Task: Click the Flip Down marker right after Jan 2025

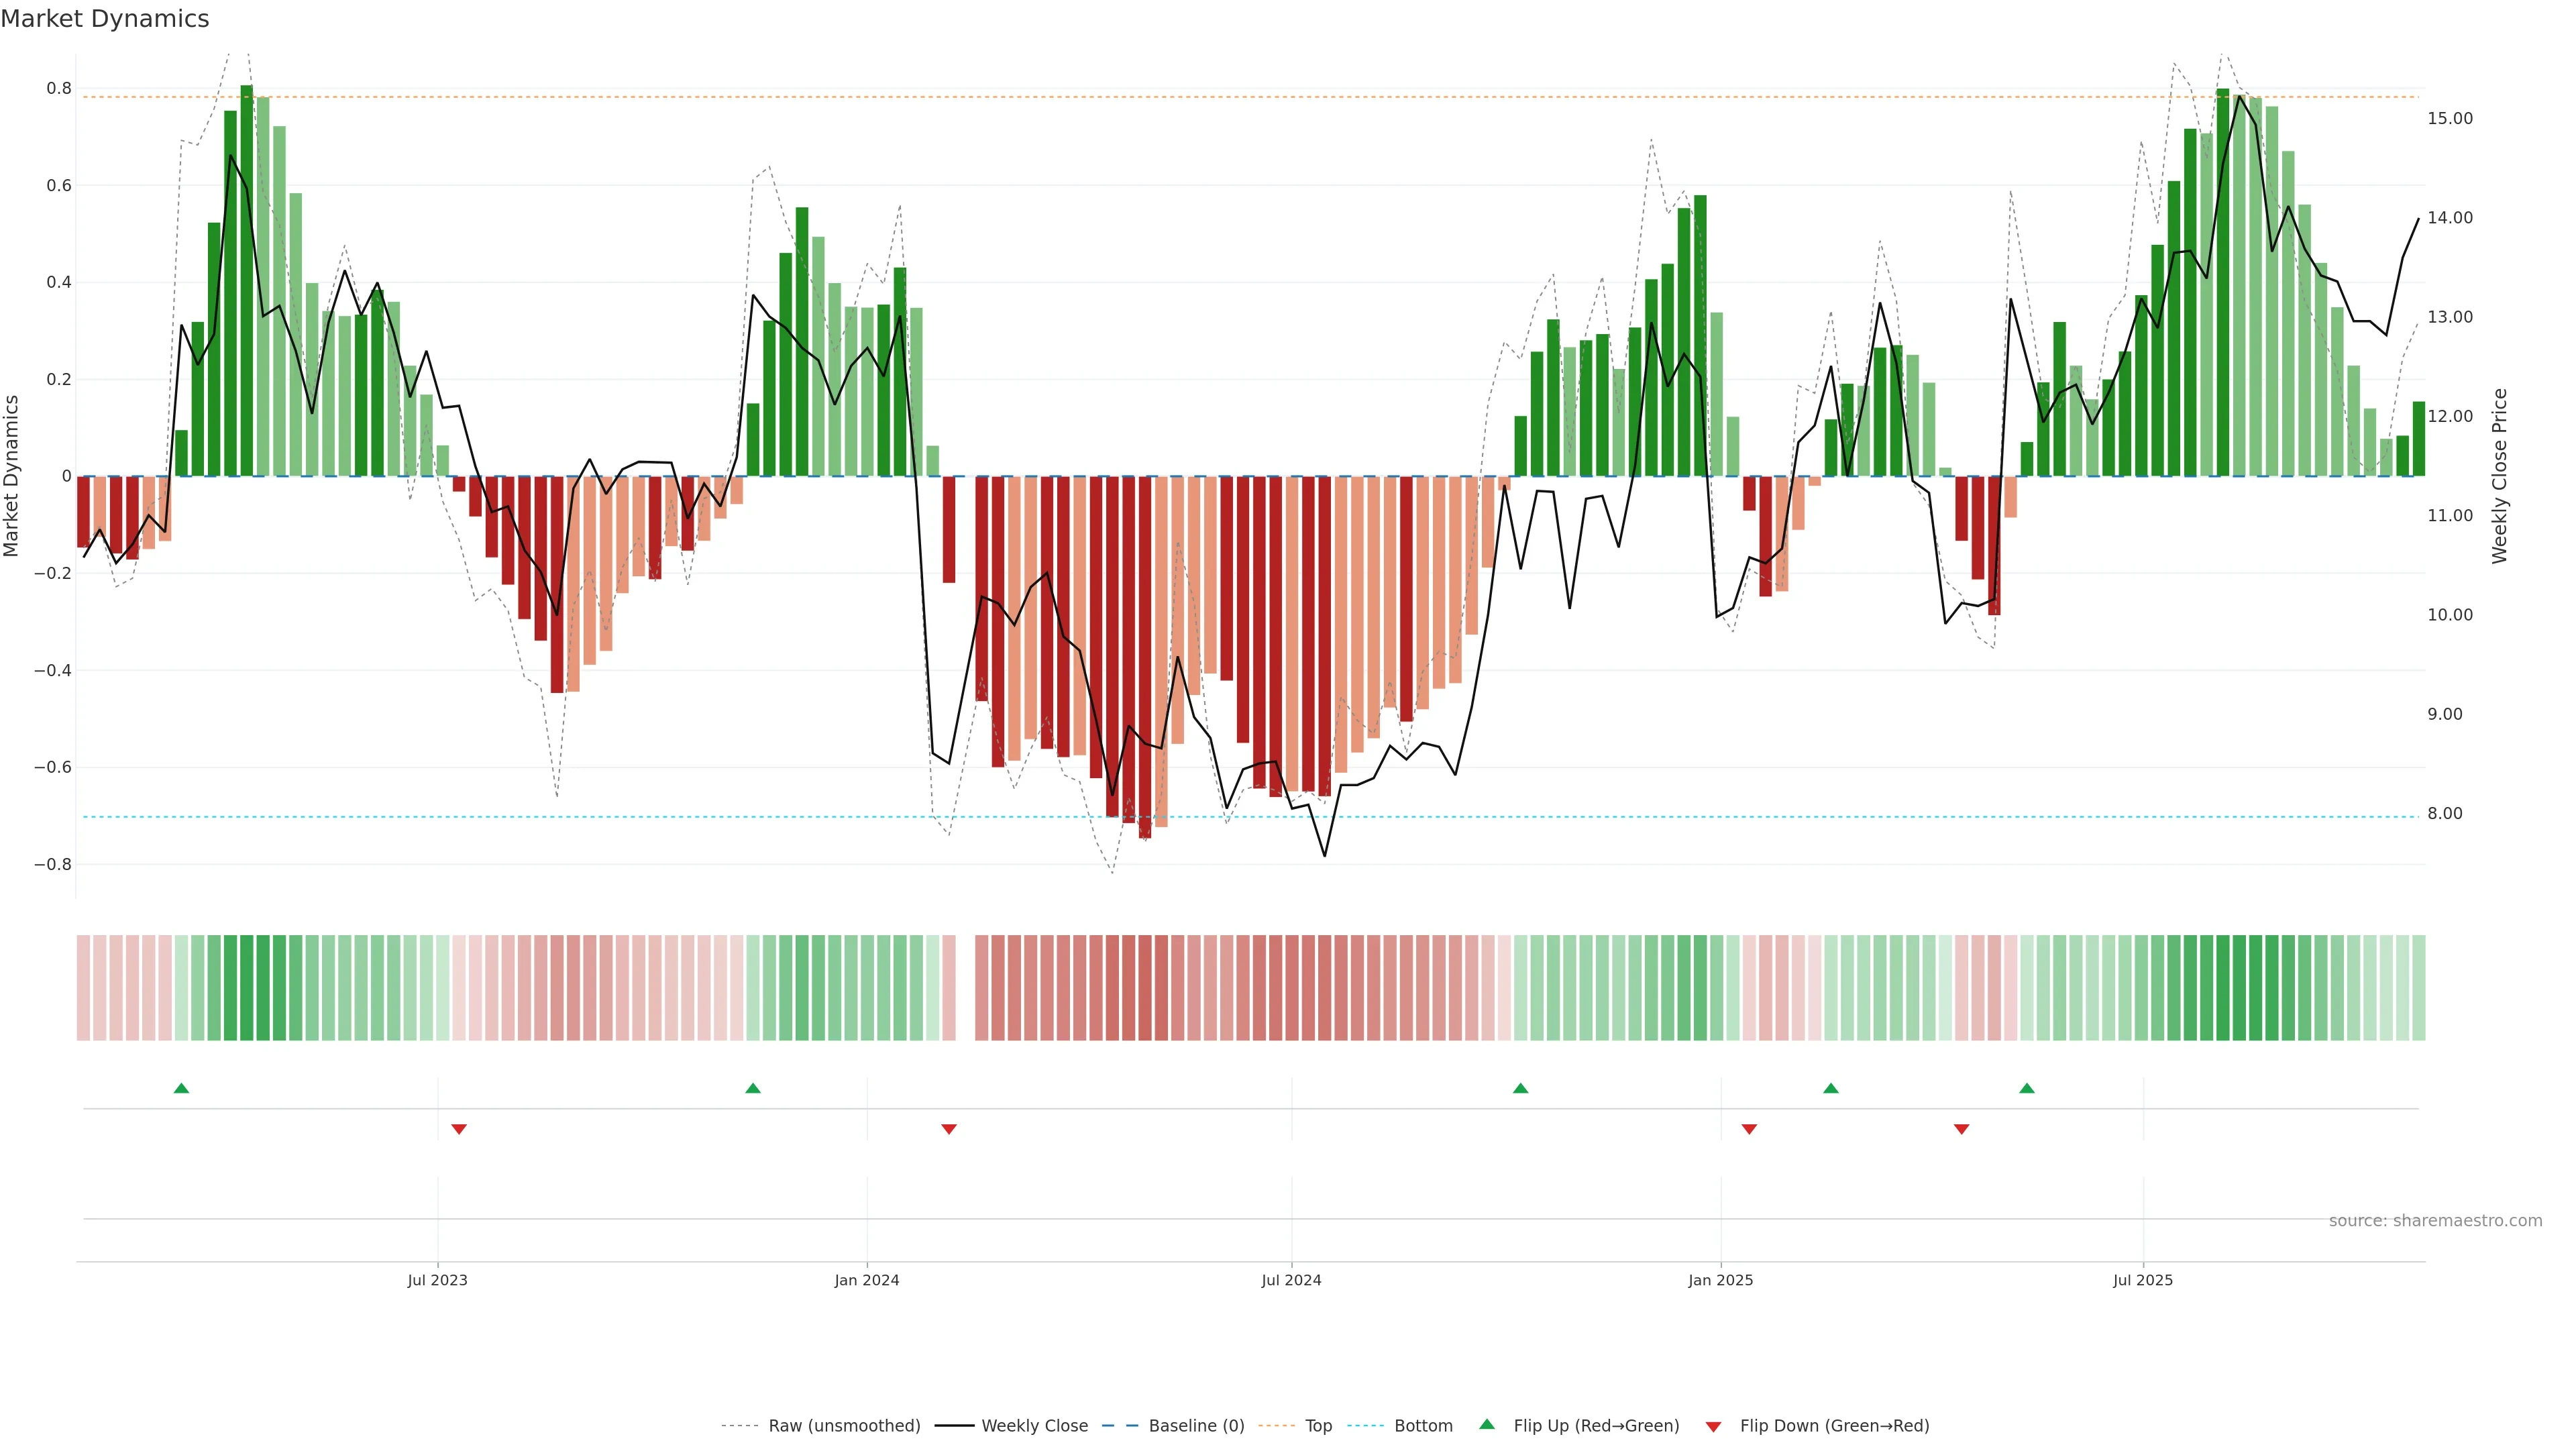Action: click(x=1749, y=1129)
